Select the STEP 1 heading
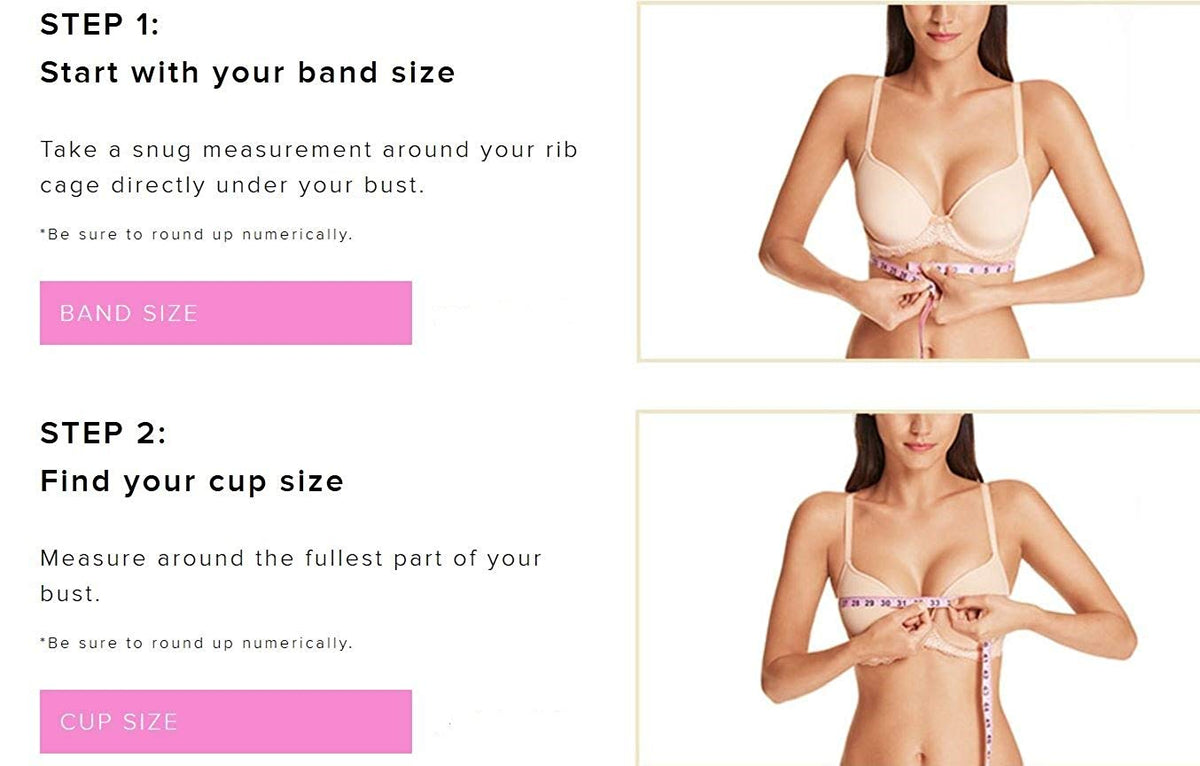The height and width of the screenshot is (766, 1200). [x=100, y=25]
